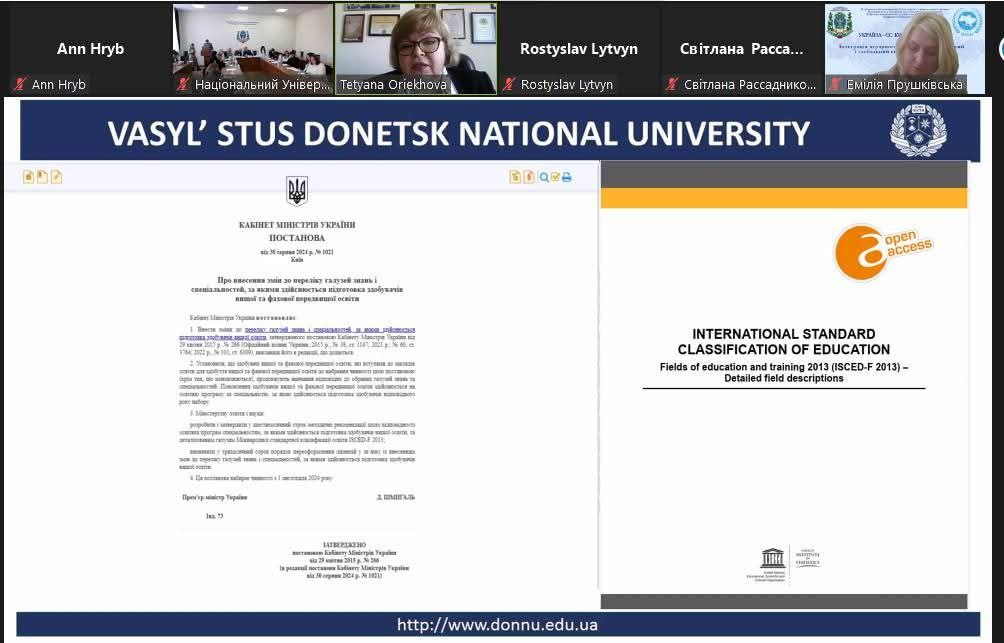1004x643 pixels.
Task: Click the VASYL' STUS DONETSK NATIONAL UNIVERSITY heading
Action: coord(458,133)
